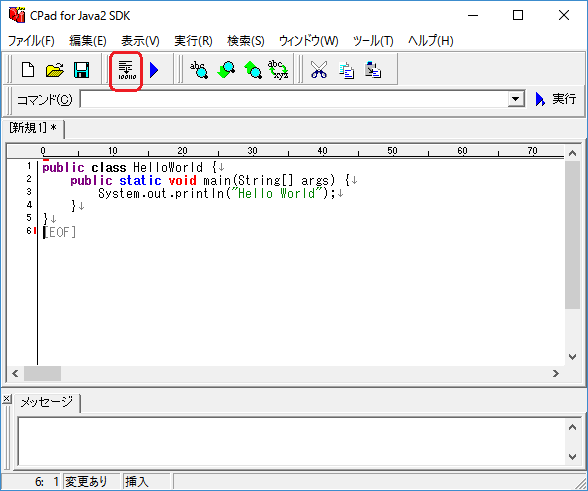Open the find (abc magnifier) tool
588x491 pixels.
coord(199,70)
